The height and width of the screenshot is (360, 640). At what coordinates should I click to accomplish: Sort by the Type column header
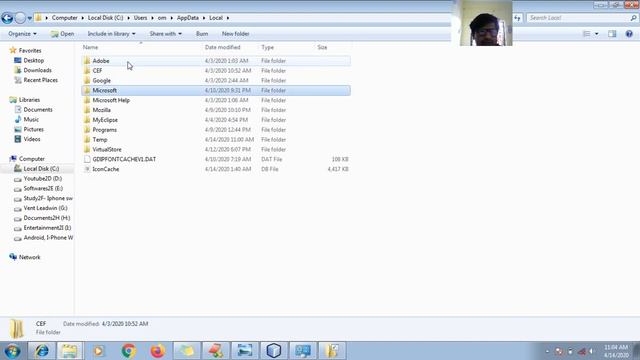click(x=267, y=47)
